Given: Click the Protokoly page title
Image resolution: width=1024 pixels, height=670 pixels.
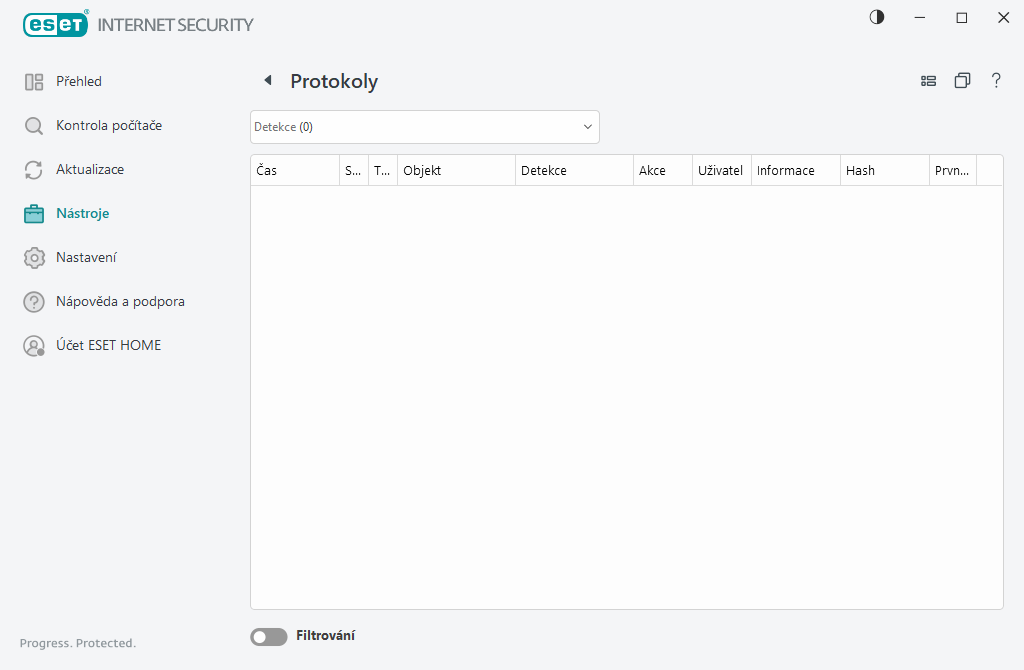Looking at the screenshot, I should (x=333, y=81).
